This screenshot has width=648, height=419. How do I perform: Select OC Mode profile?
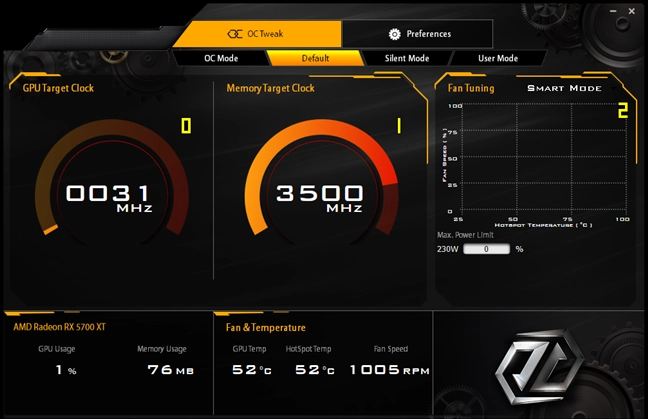point(221,58)
